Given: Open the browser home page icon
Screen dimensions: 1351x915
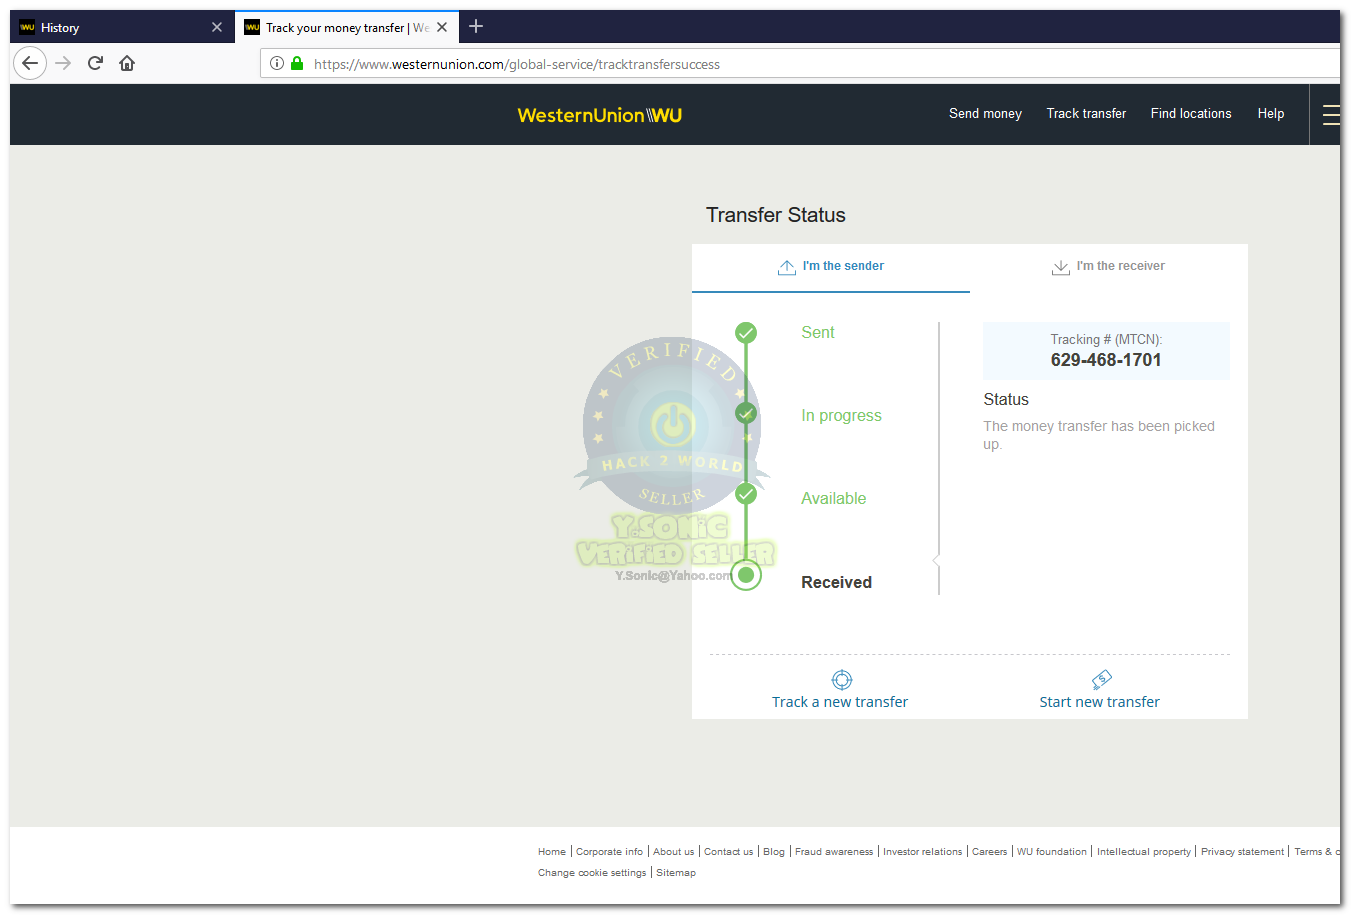Looking at the screenshot, I should tap(127, 63).
